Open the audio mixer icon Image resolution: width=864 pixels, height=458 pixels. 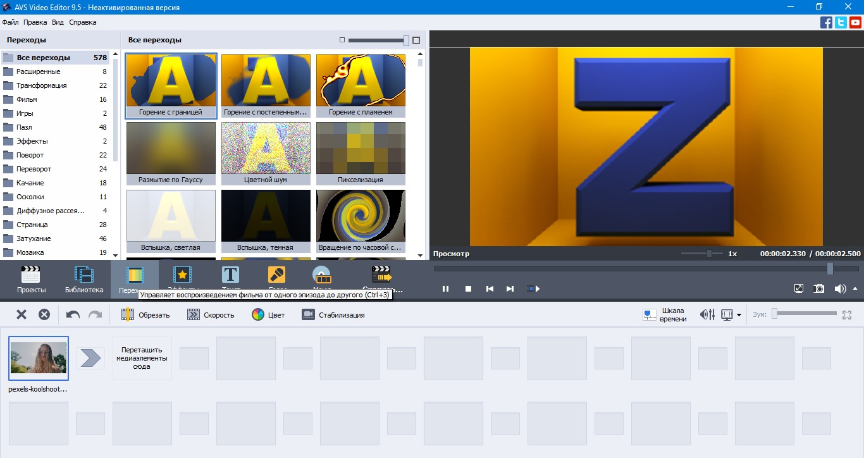pos(708,315)
